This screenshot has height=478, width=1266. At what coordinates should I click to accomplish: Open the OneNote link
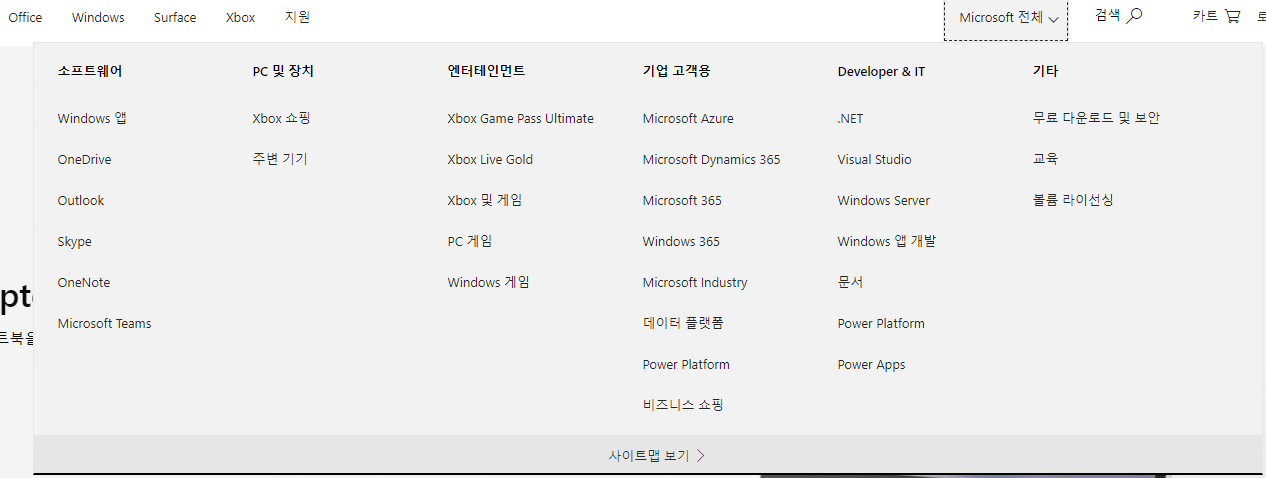(x=84, y=282)
